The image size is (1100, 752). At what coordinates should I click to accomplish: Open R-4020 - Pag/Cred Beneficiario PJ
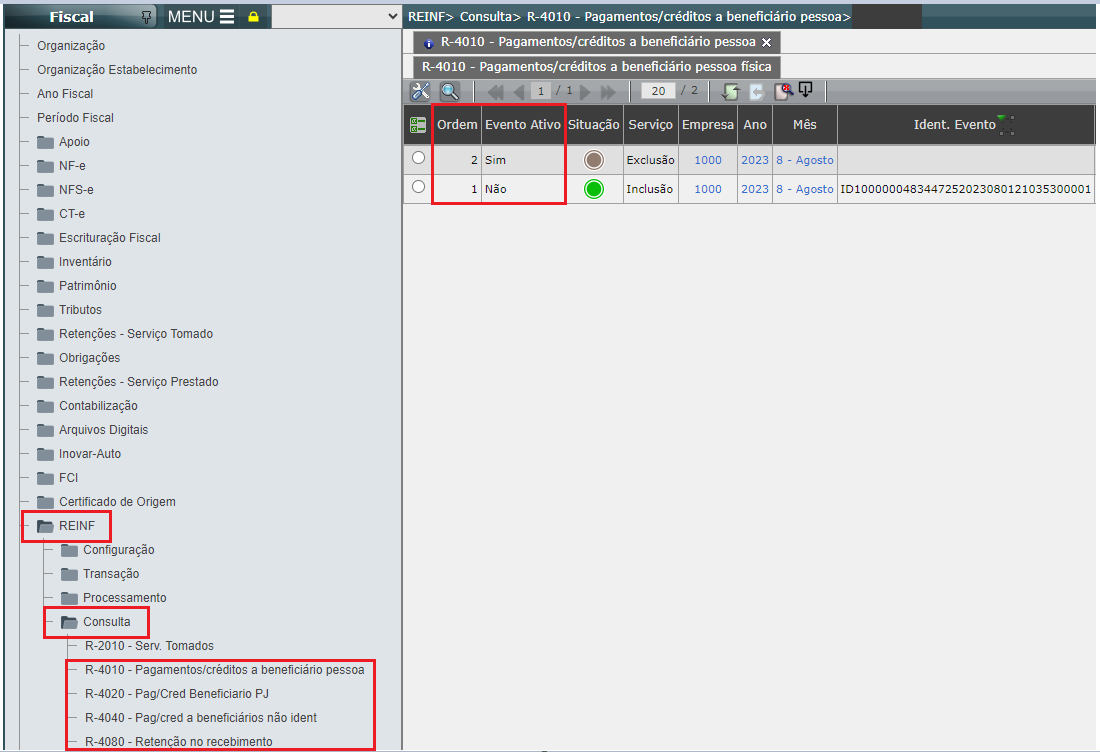click(x=176, y=694)
